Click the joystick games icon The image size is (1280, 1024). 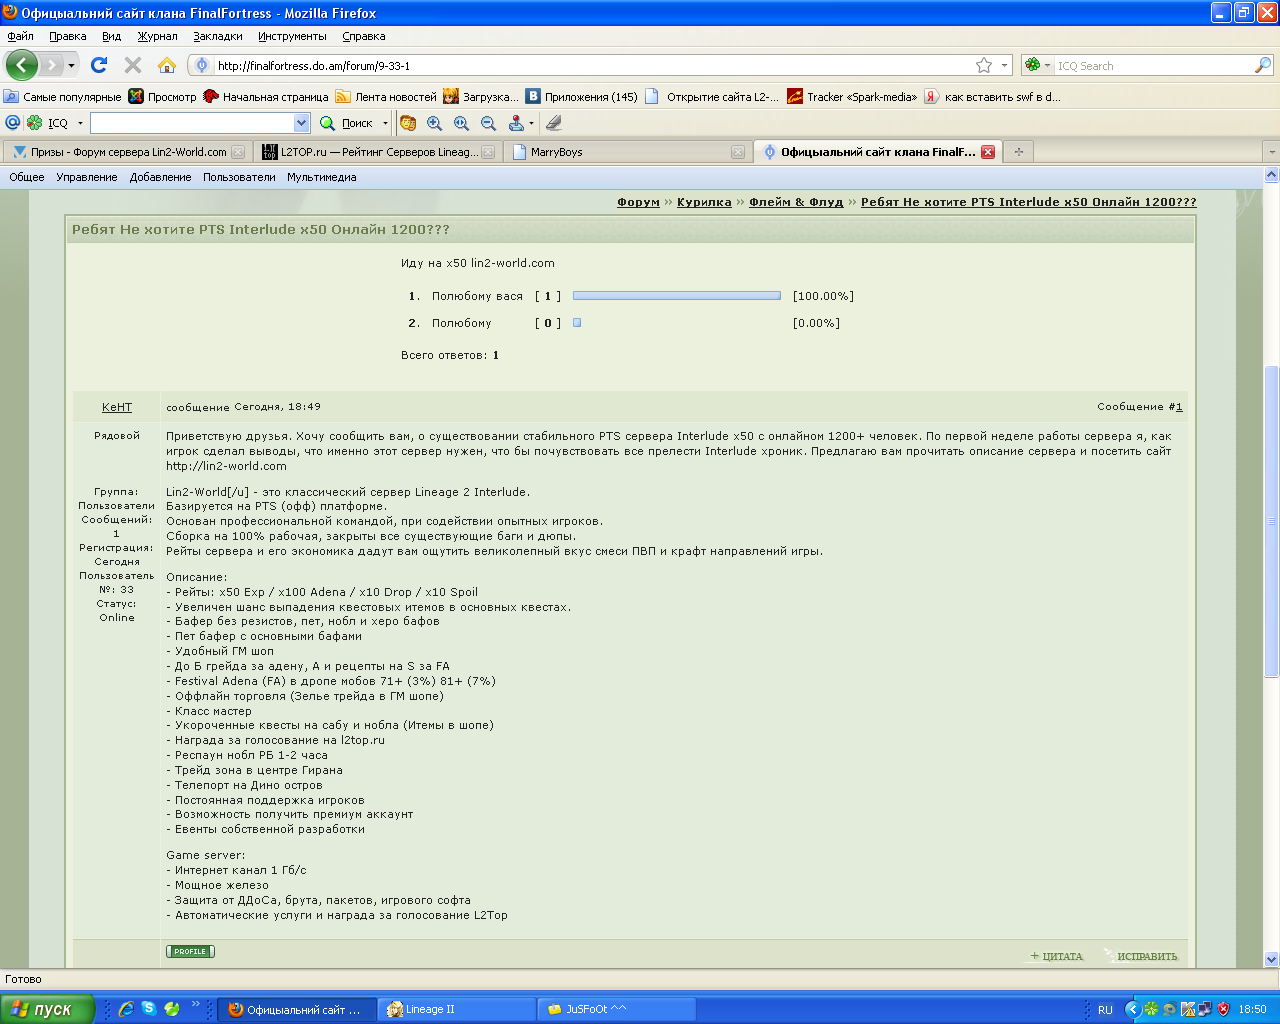pos(516,123)
